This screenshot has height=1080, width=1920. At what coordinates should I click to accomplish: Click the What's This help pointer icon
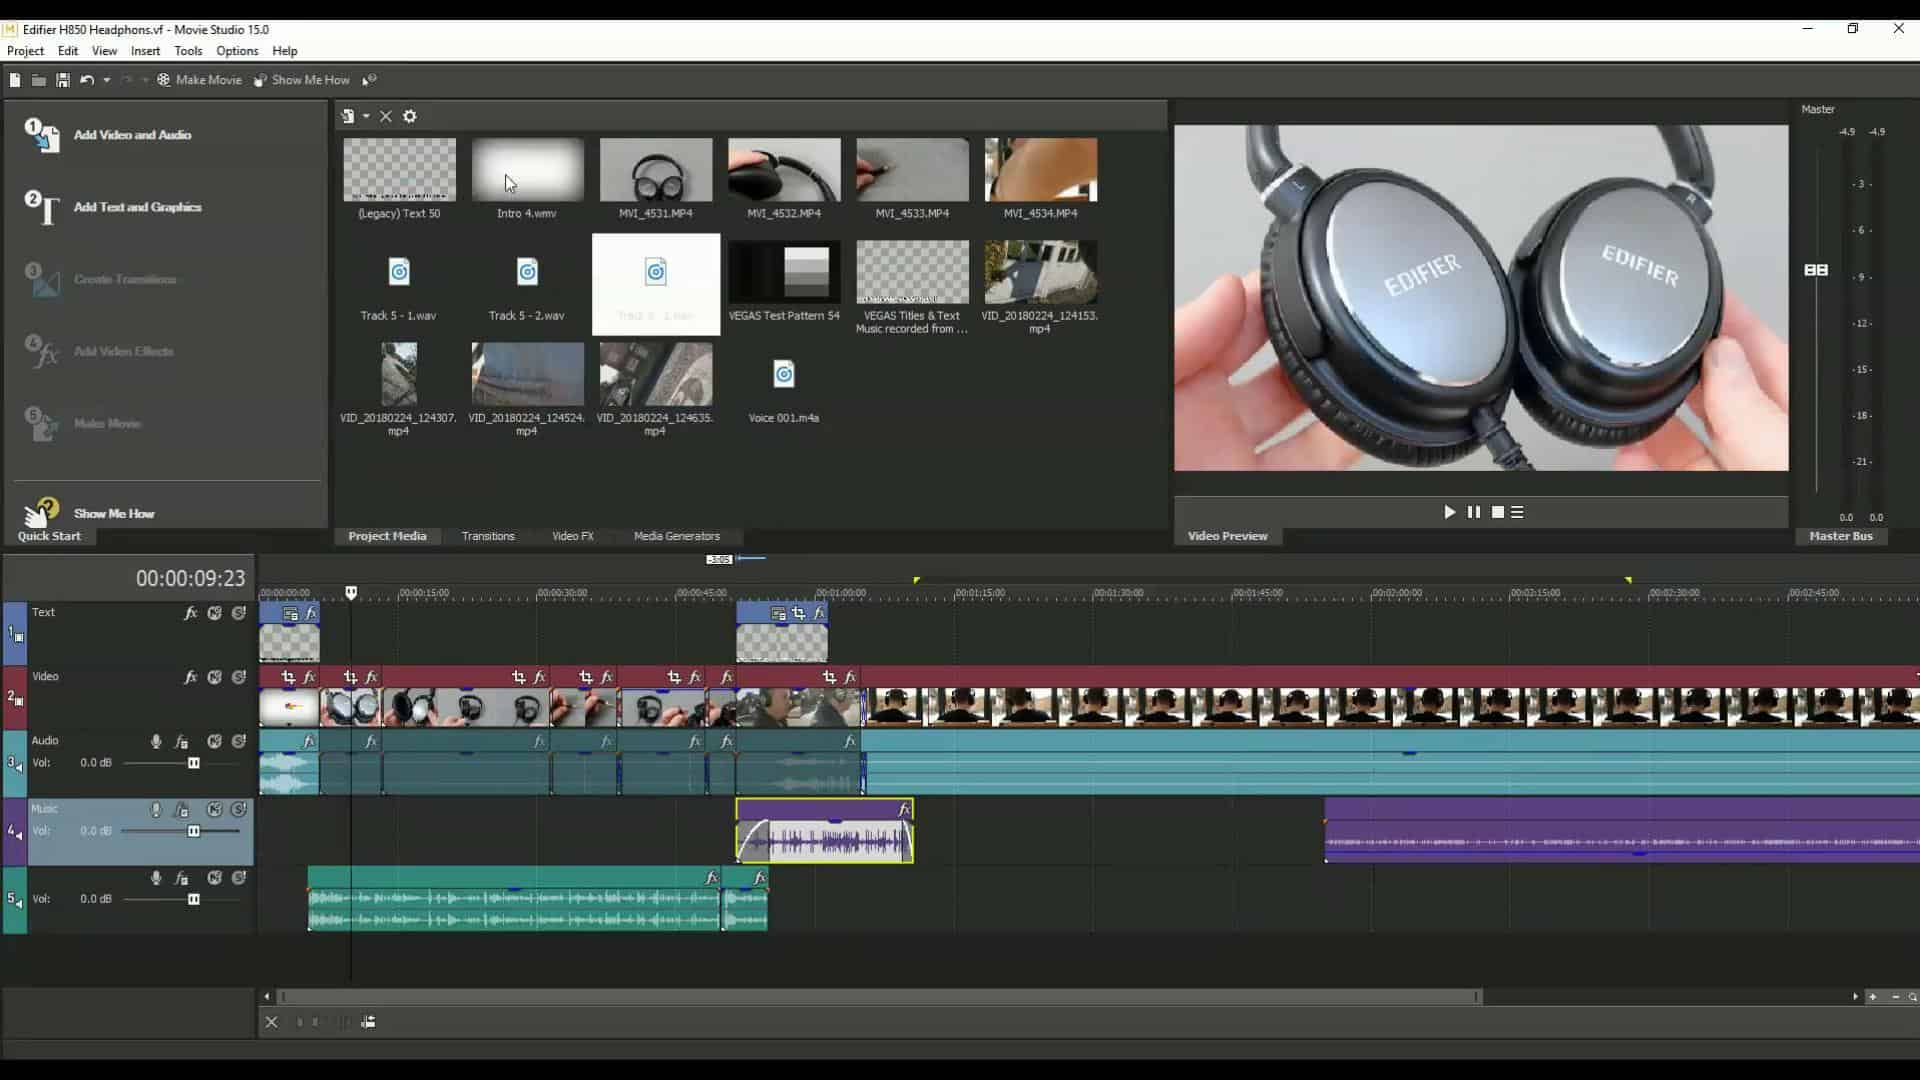point(369,80)
